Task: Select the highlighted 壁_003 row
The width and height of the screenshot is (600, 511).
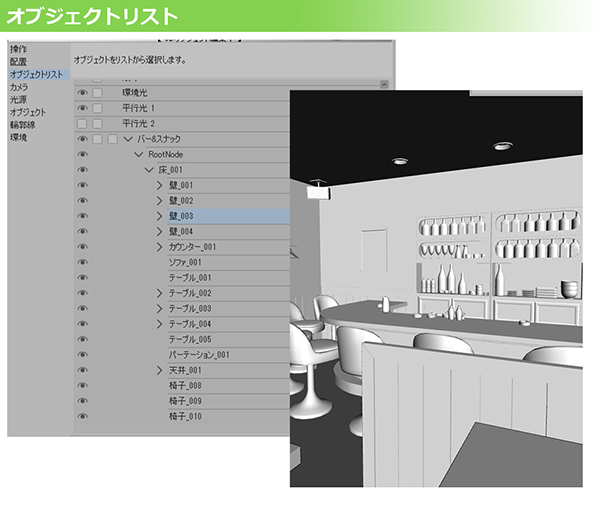Action: (x=228, y=216)
